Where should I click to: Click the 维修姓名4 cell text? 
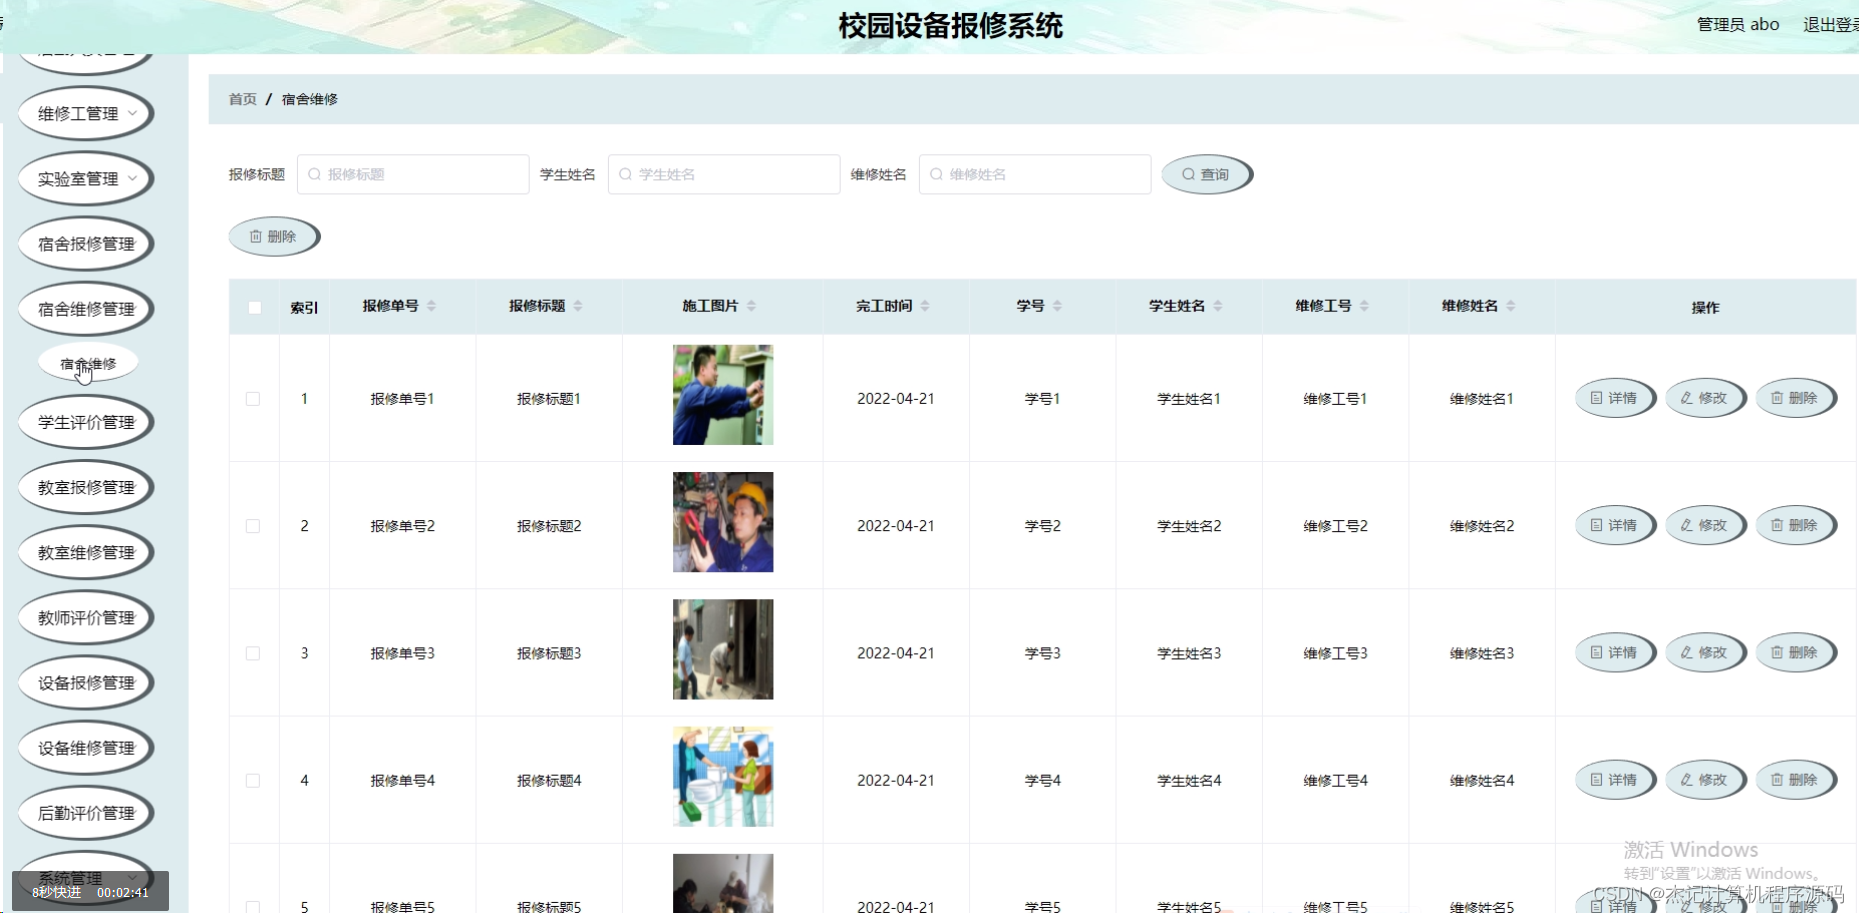pos(1482,781)
